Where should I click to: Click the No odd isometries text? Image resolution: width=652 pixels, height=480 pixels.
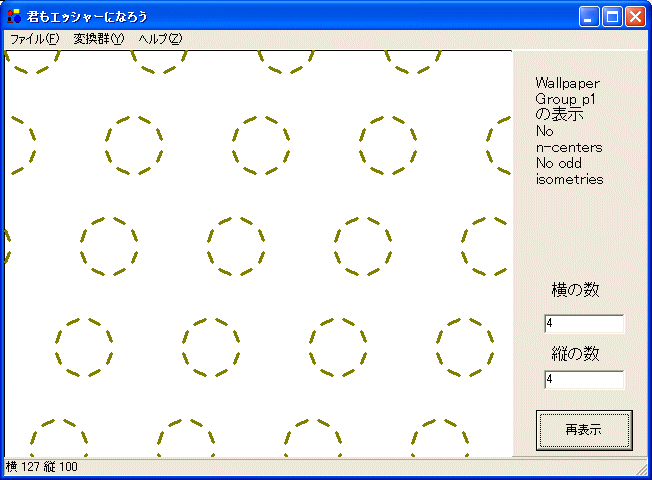[x=569, y=171]
